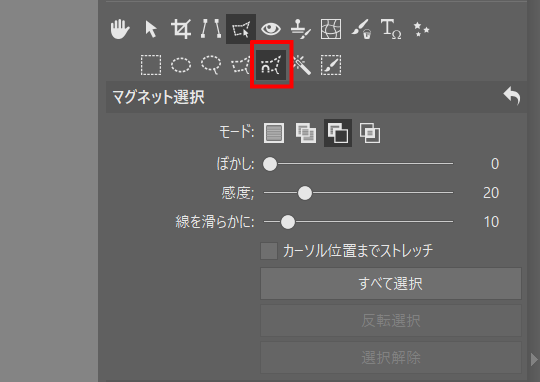The height and width of the screenshot is (382, 540).
Task: Open the selection tools group icon
Action: (x=241, y=29)
